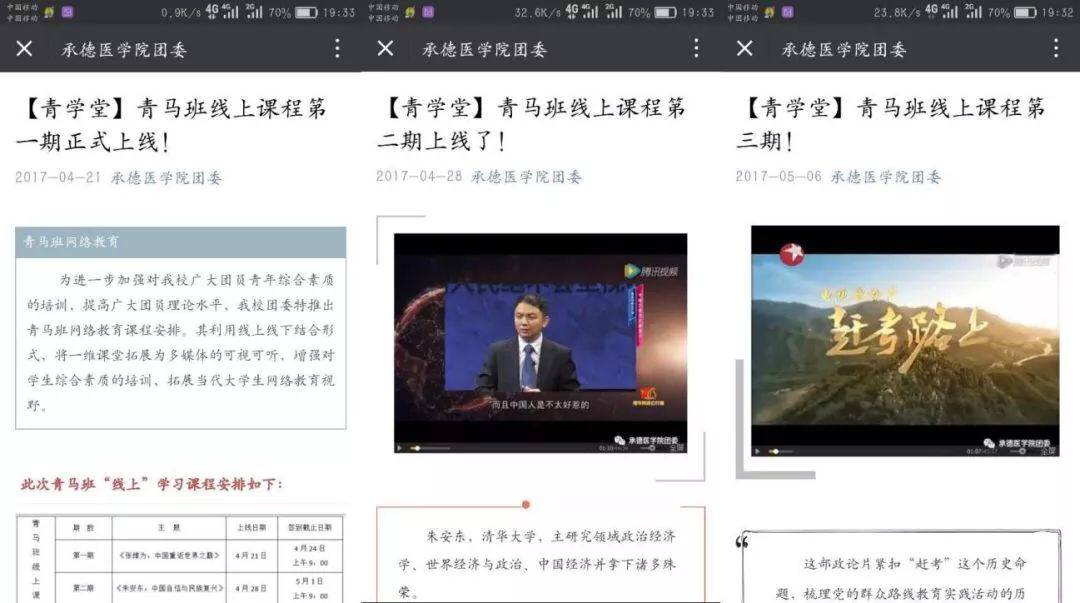
Task: Tap the 第二期 cell in the schedule table
Action: 83,589
